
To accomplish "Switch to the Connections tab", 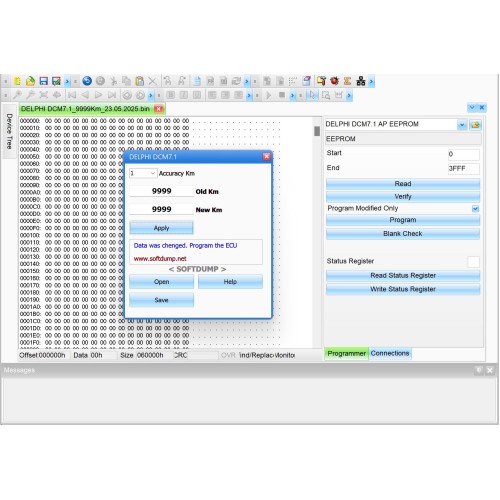I will 390,353.
